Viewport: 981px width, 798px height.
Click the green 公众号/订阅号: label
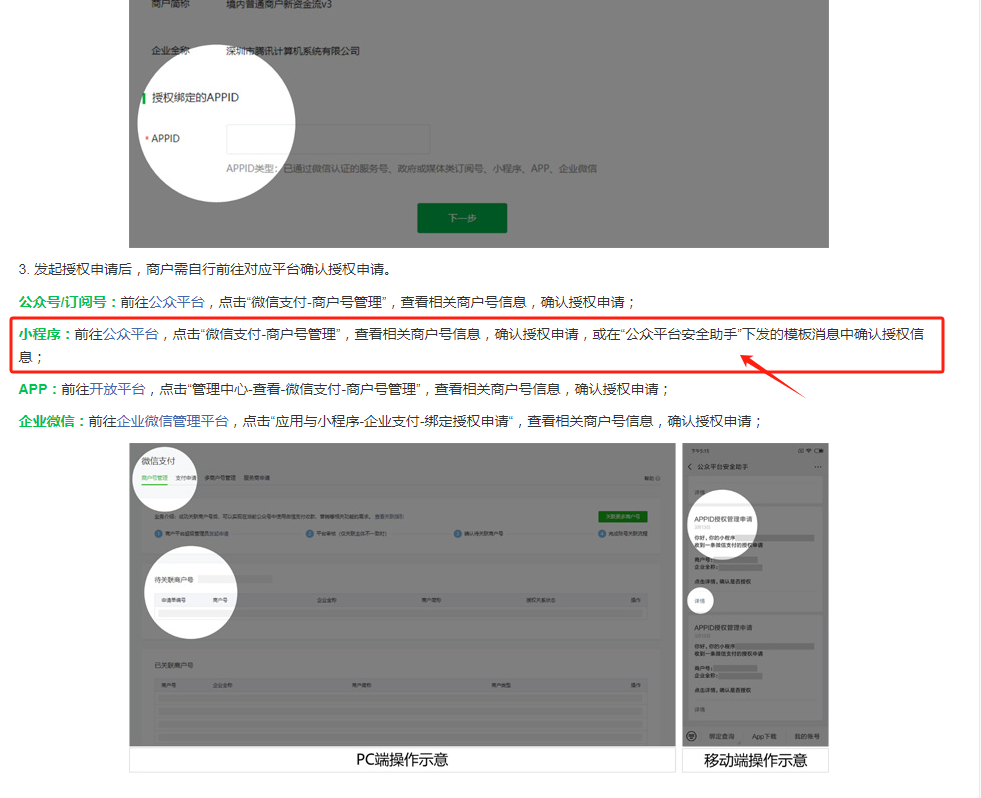point(68,302)
